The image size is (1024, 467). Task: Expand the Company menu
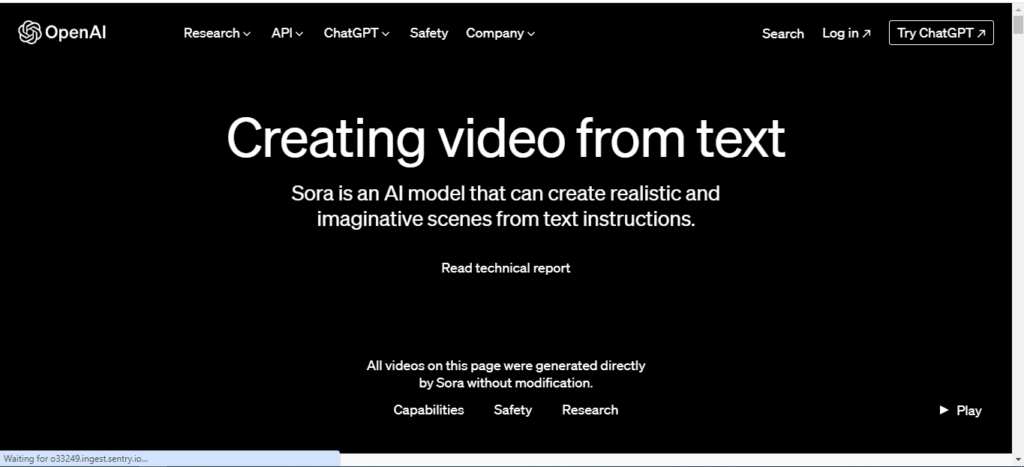click(500, 33)
